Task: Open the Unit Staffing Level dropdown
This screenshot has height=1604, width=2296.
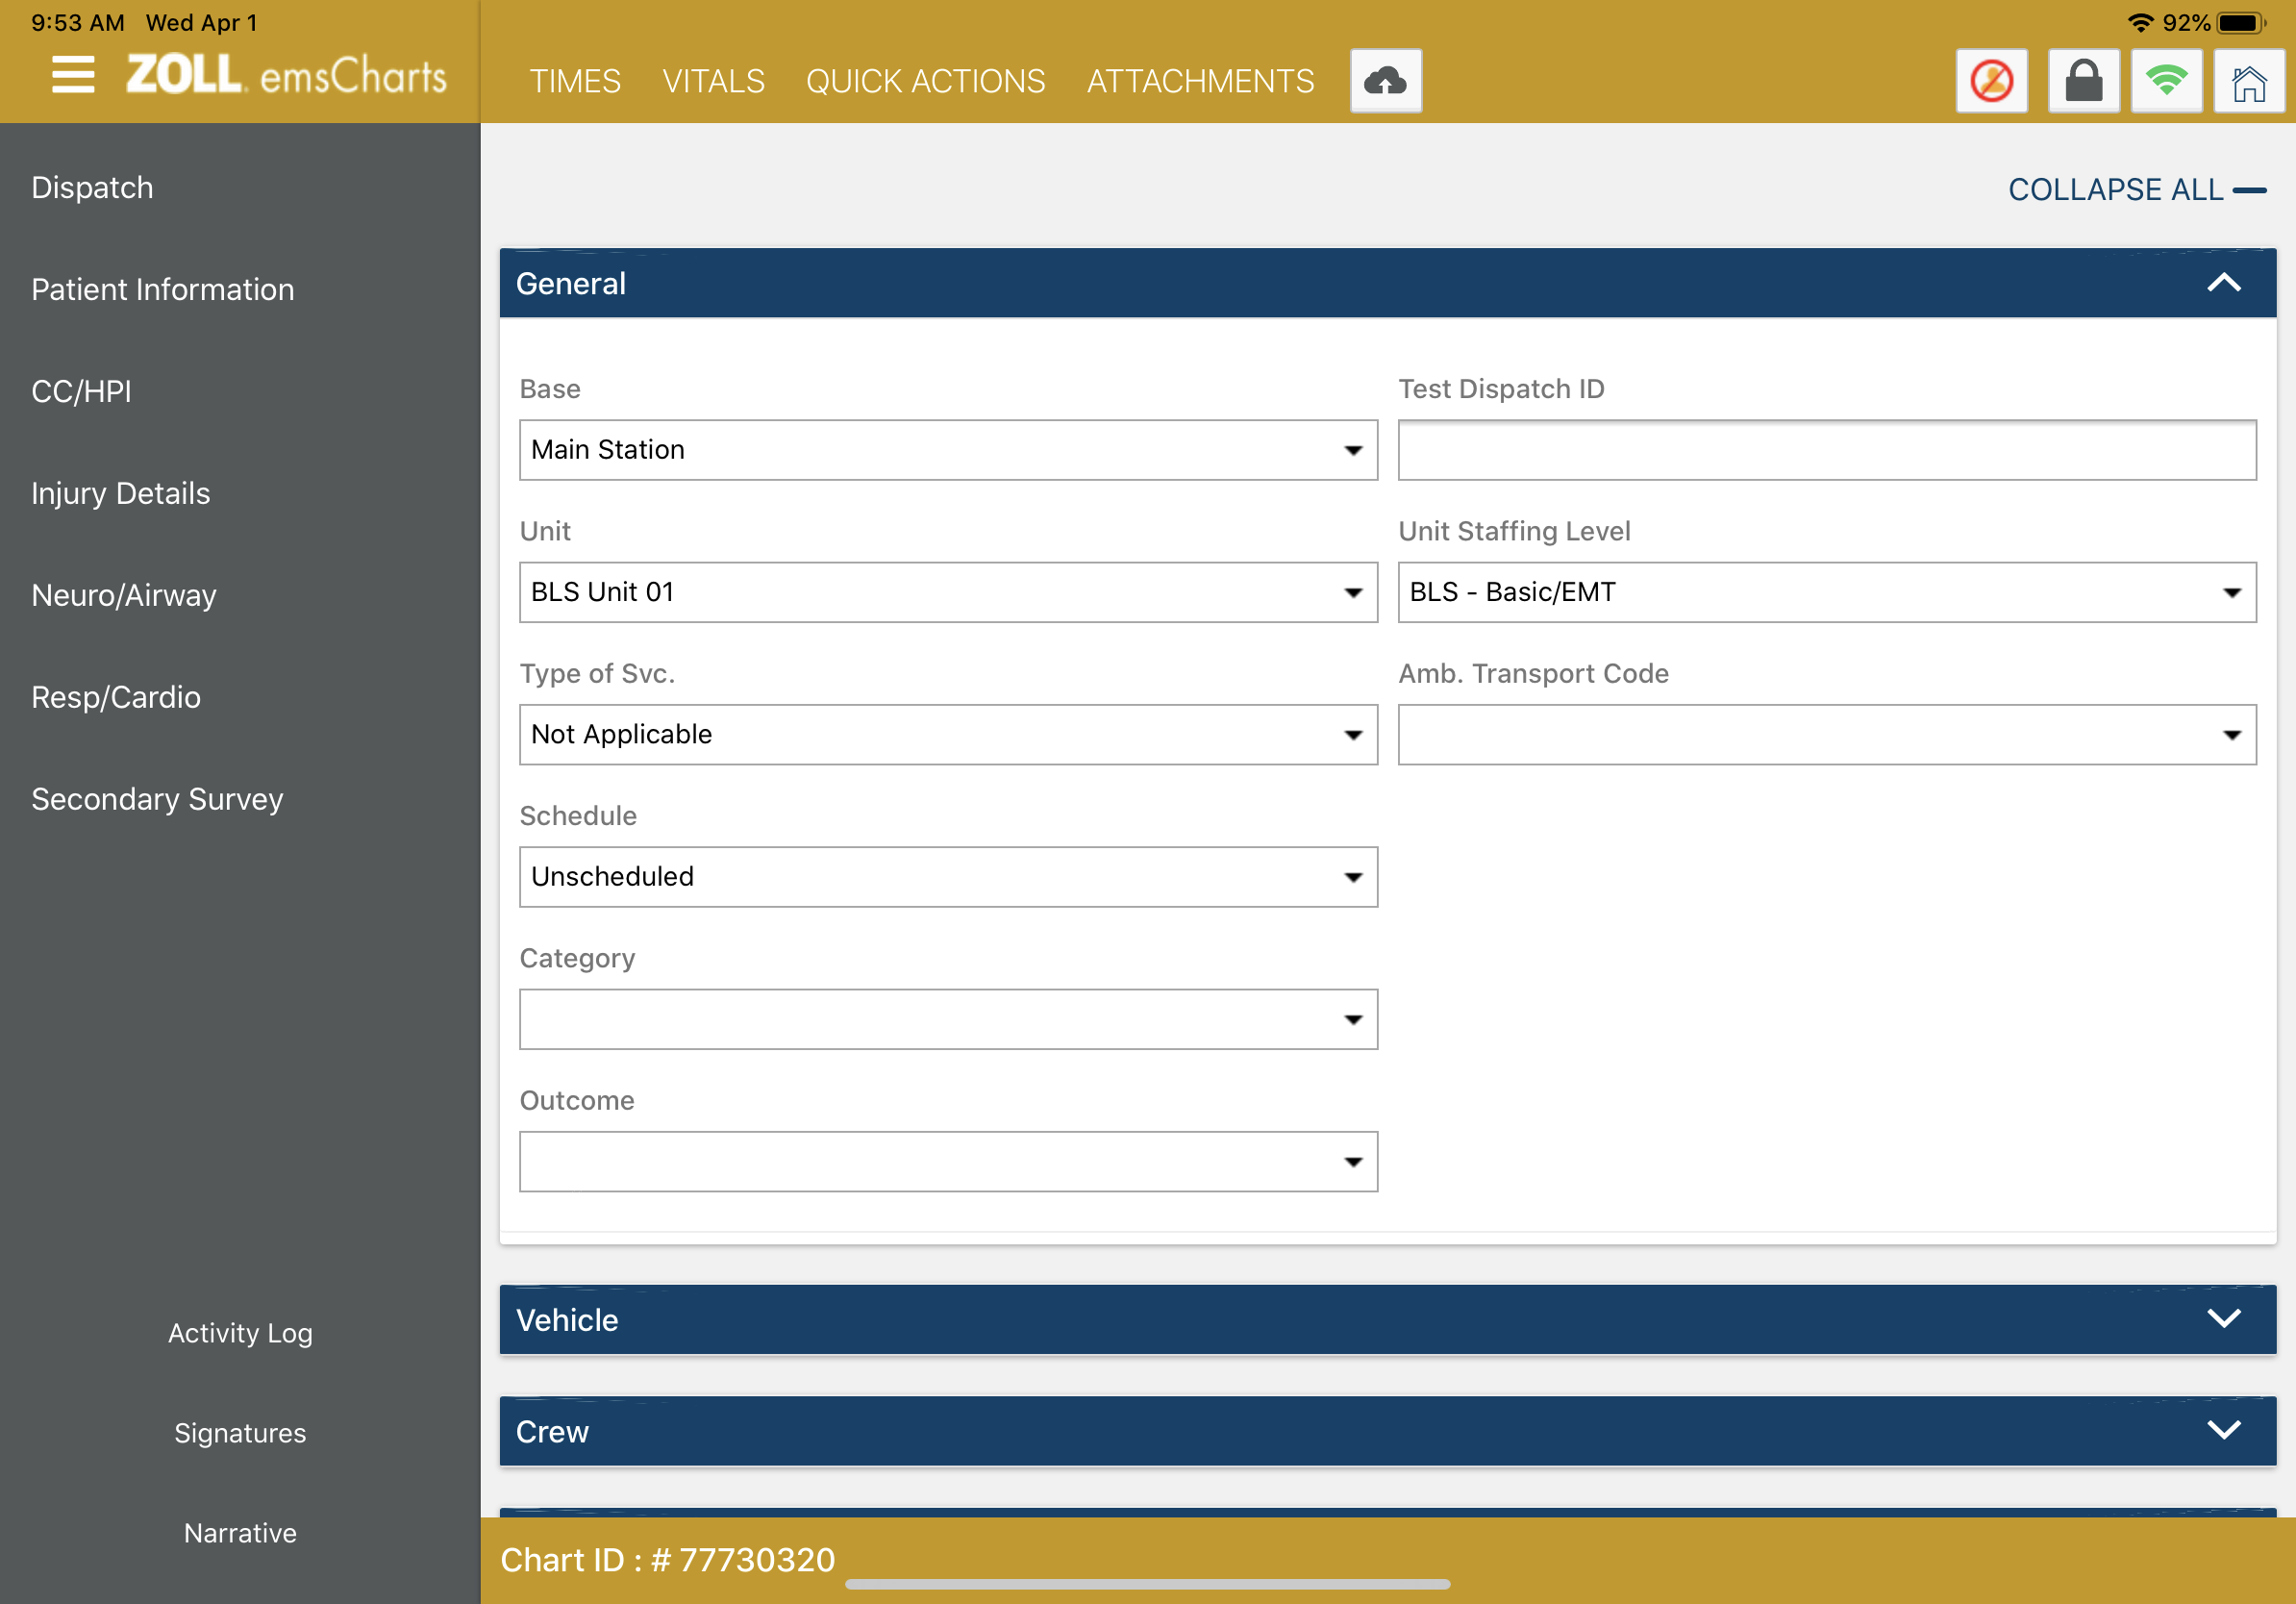Action: pos(1826,592)
